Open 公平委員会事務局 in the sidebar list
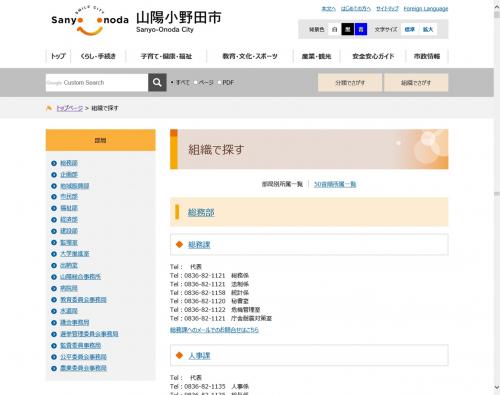The height and width of the screenshot is (395, 500). (x=83, y=357)
